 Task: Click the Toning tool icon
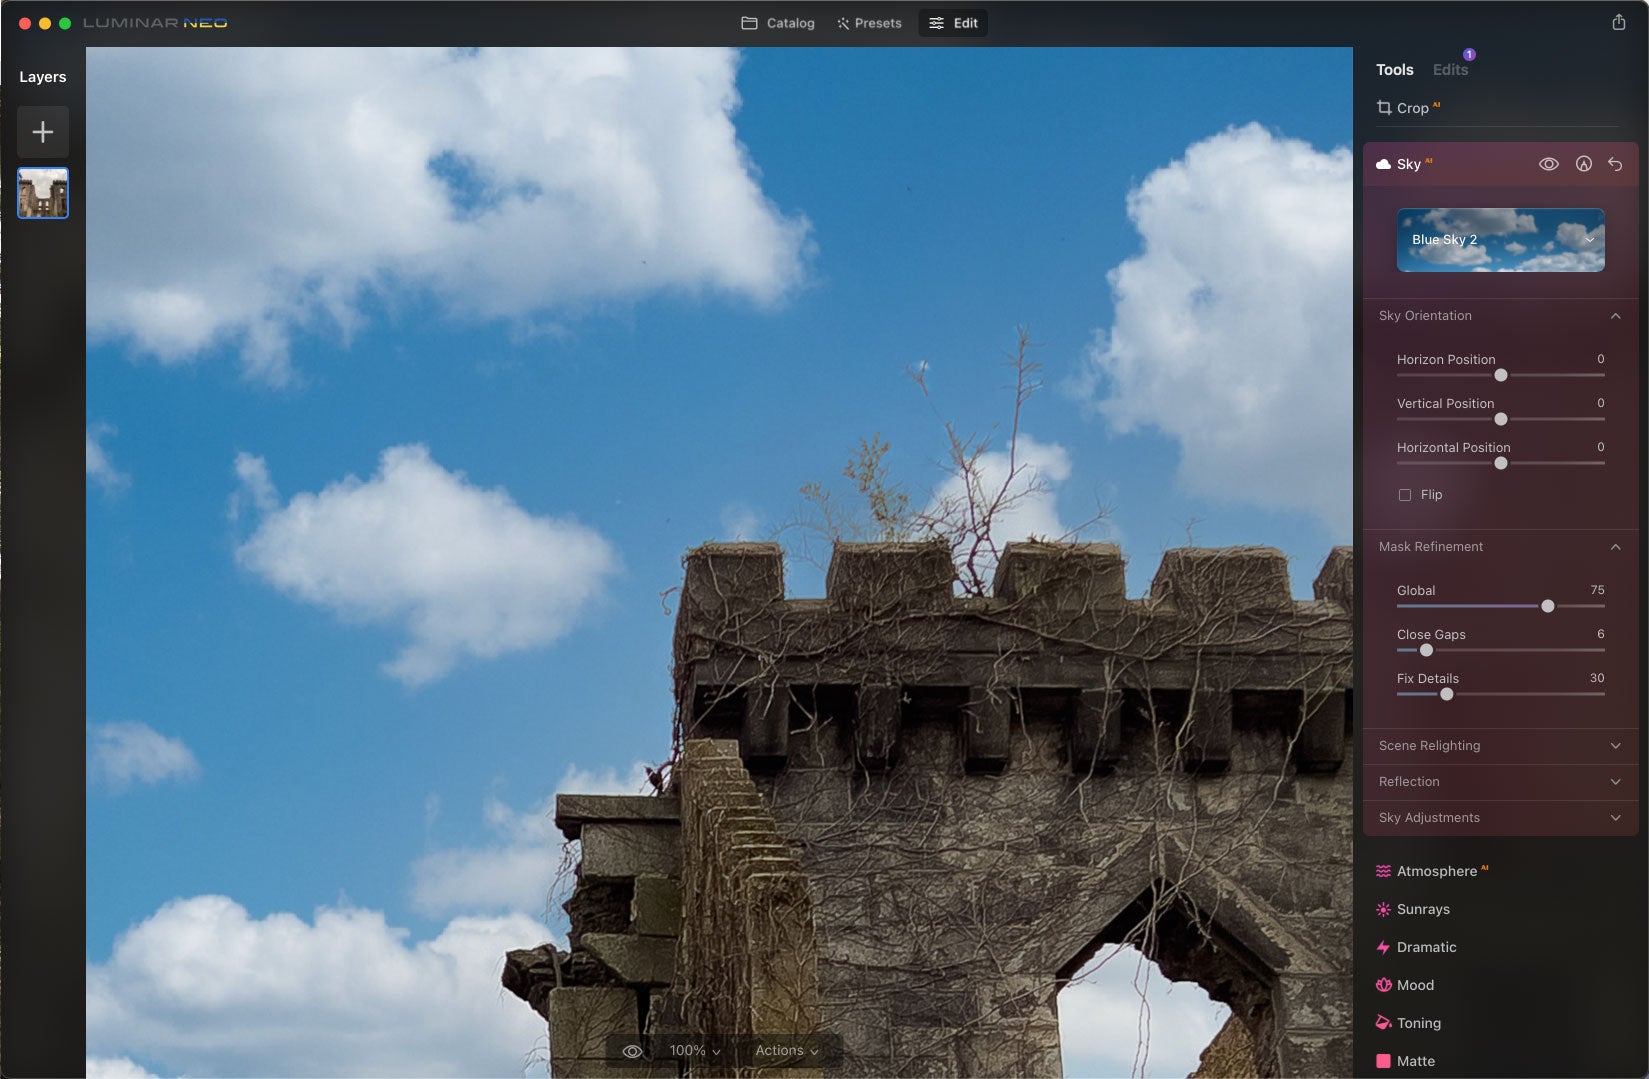(x=1383, y=1023)
